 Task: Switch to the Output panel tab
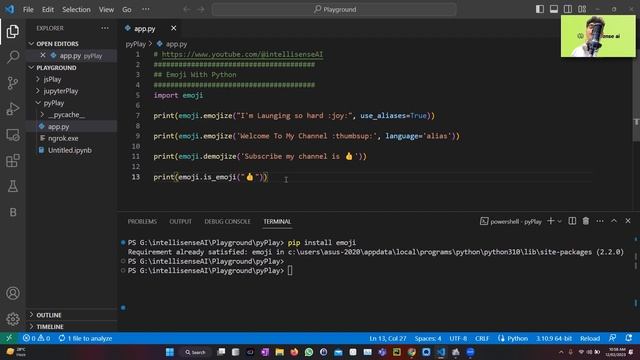pos(180,221)
